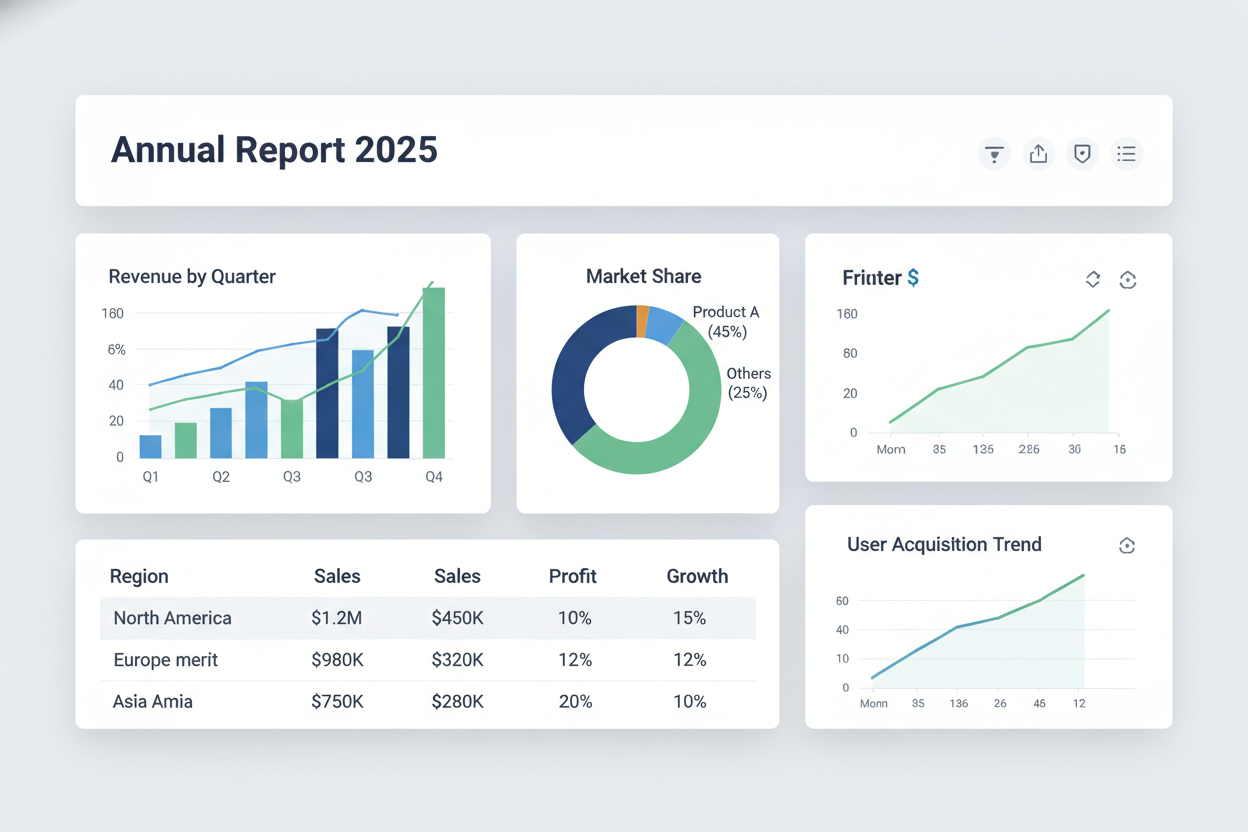The image size is (1248, 832).
Task: Click the "15%" growth value for North America
Action: point(690,618)
